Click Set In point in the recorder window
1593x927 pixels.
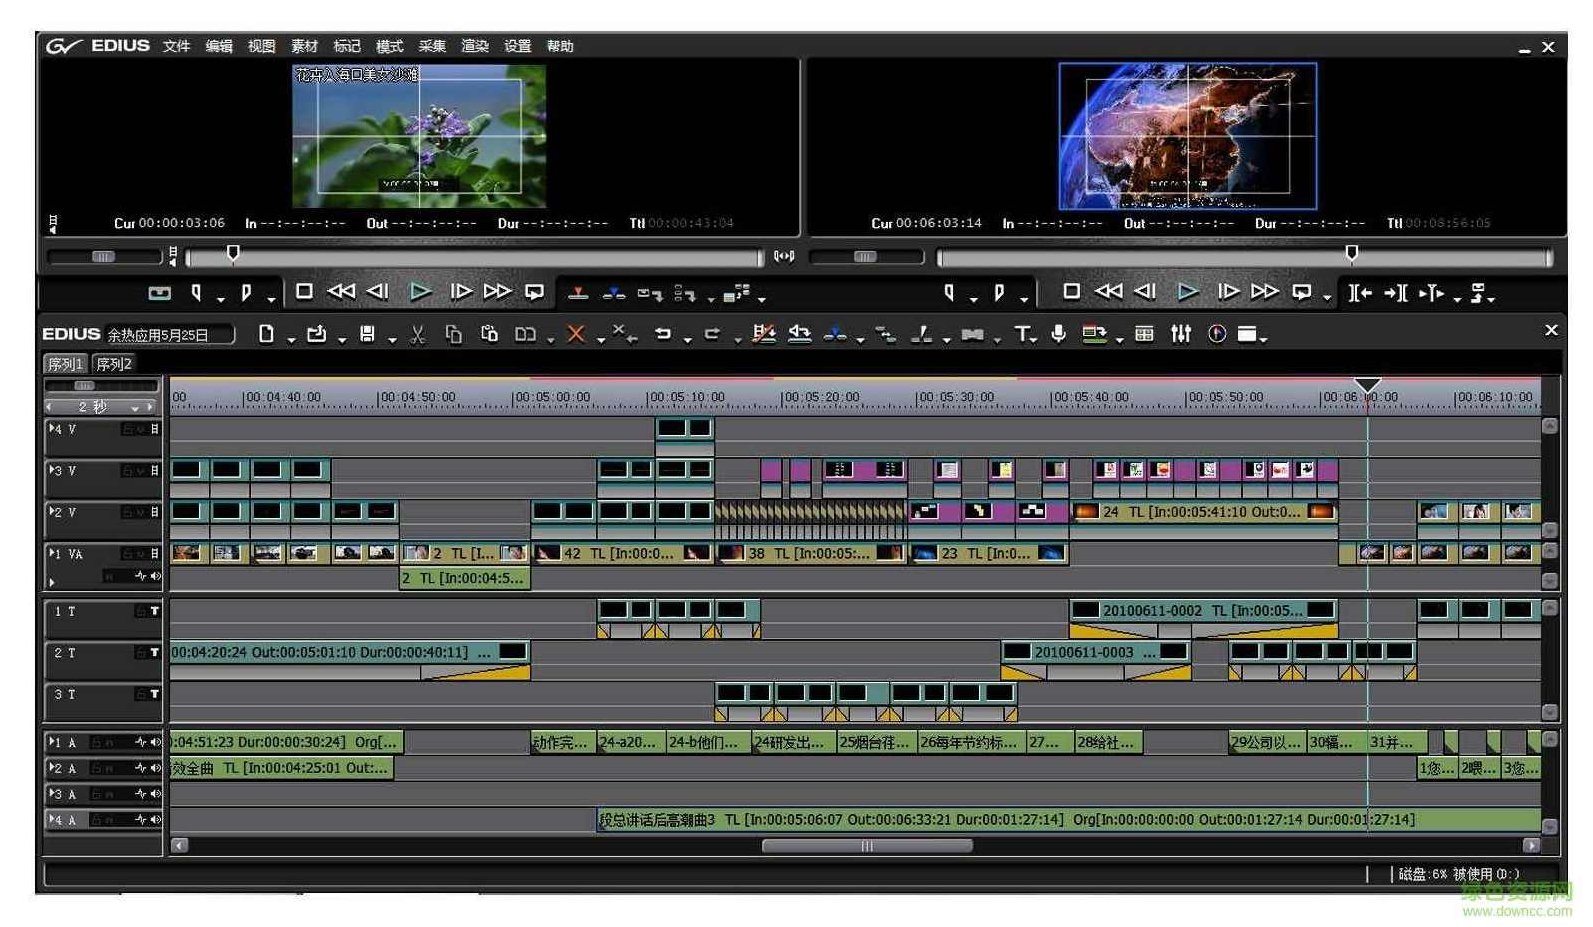click(x=949, y=293)
